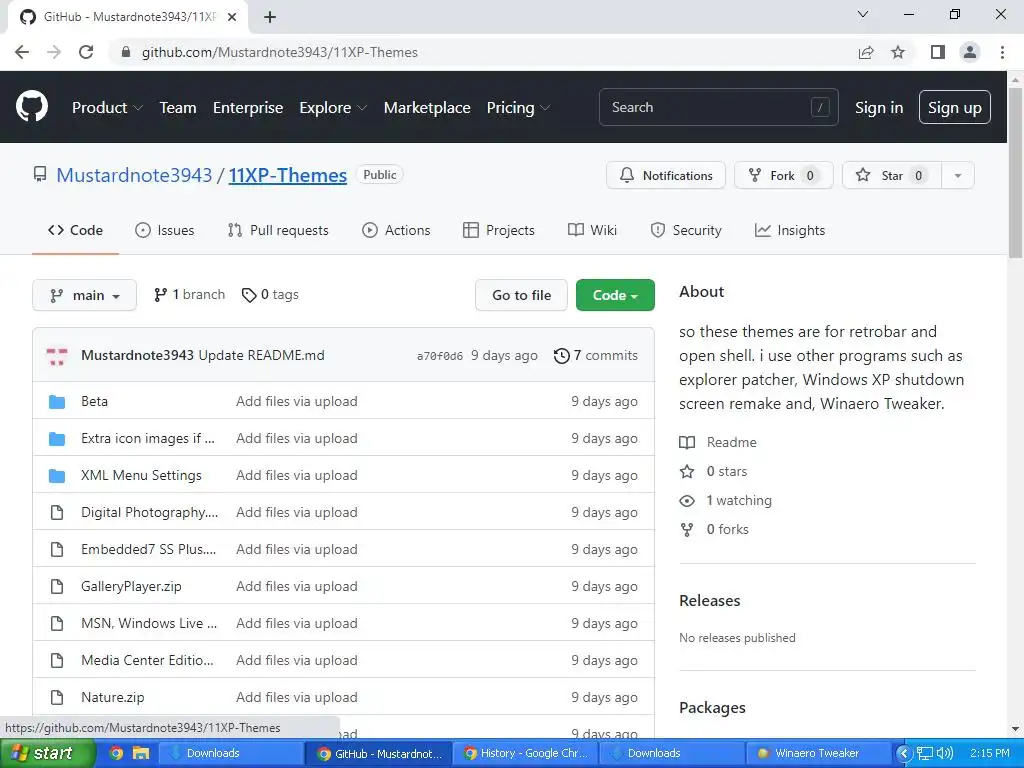Click the Windows start button
The height and width of the screenshot is (768, 1024).
[47, 754]
